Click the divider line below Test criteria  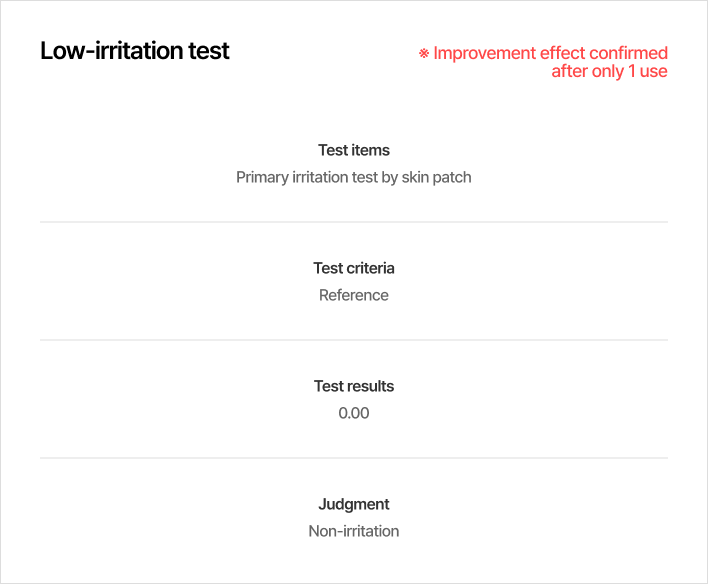tap(354, 340)
